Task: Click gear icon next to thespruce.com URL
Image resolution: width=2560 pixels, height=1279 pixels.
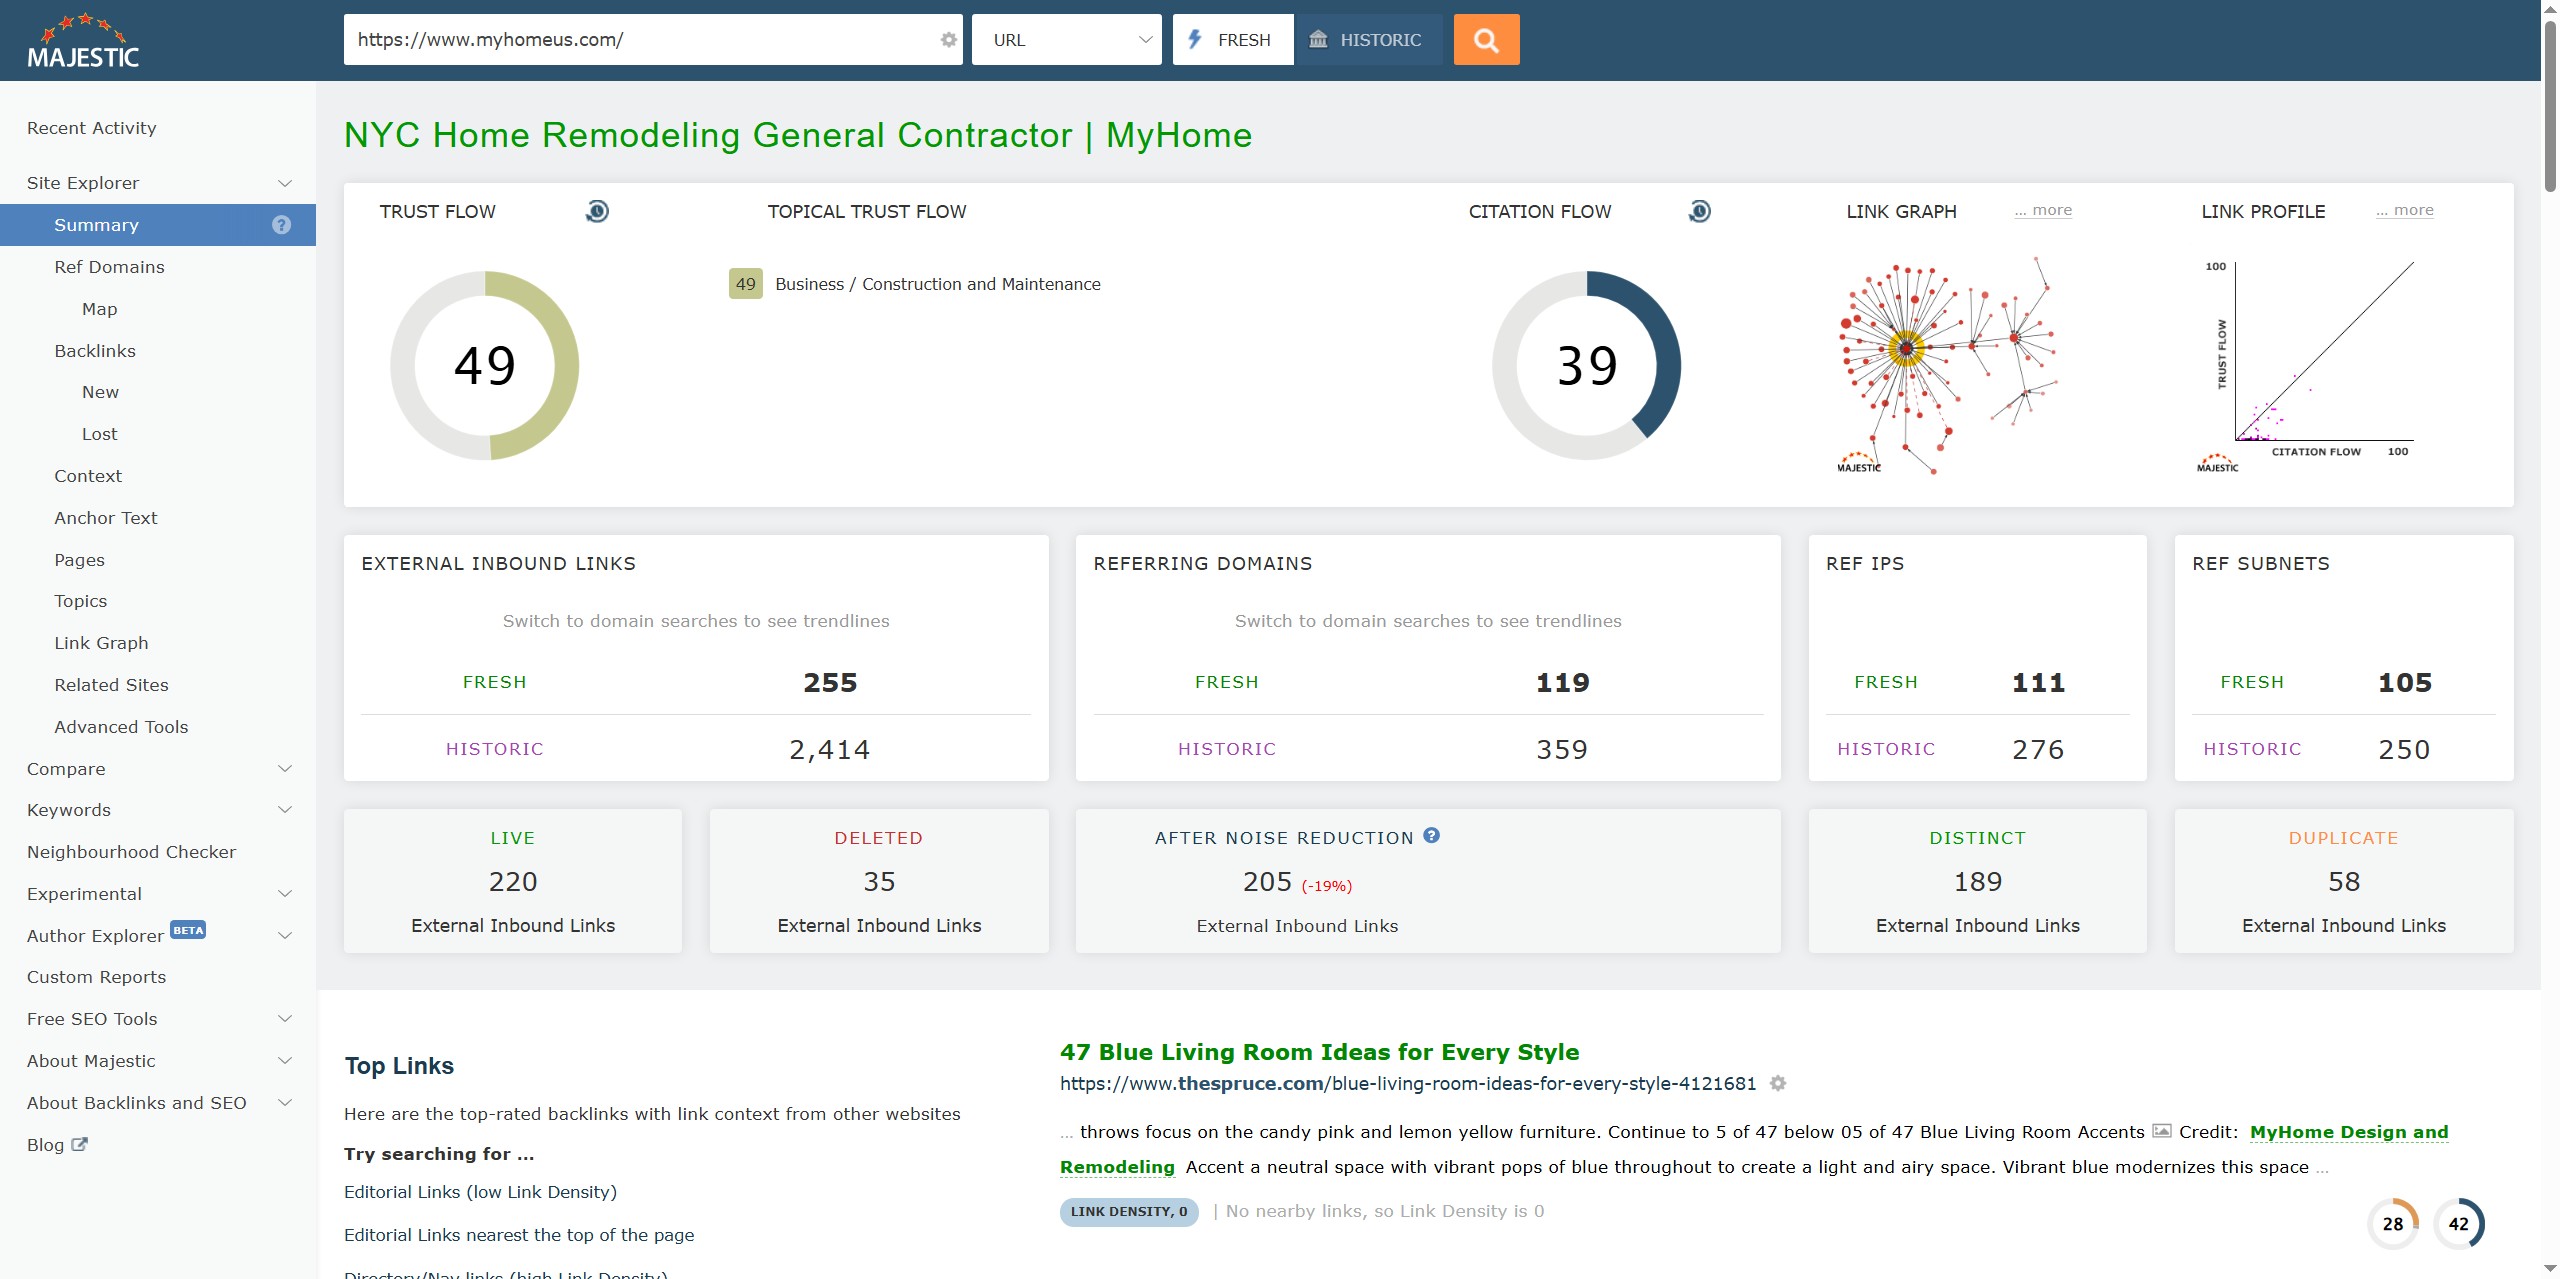Action: [1777, 1083]
